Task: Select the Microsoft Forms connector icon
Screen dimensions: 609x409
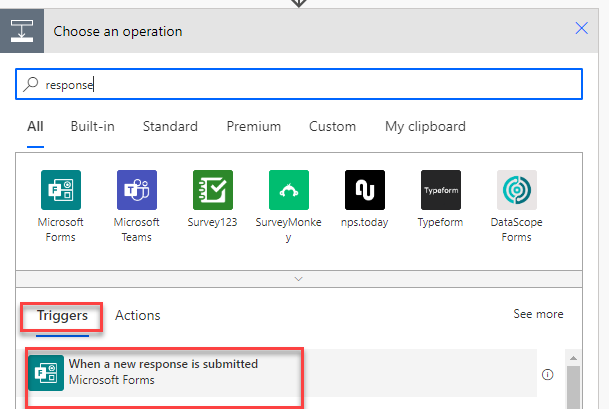Action: [61, 190]
